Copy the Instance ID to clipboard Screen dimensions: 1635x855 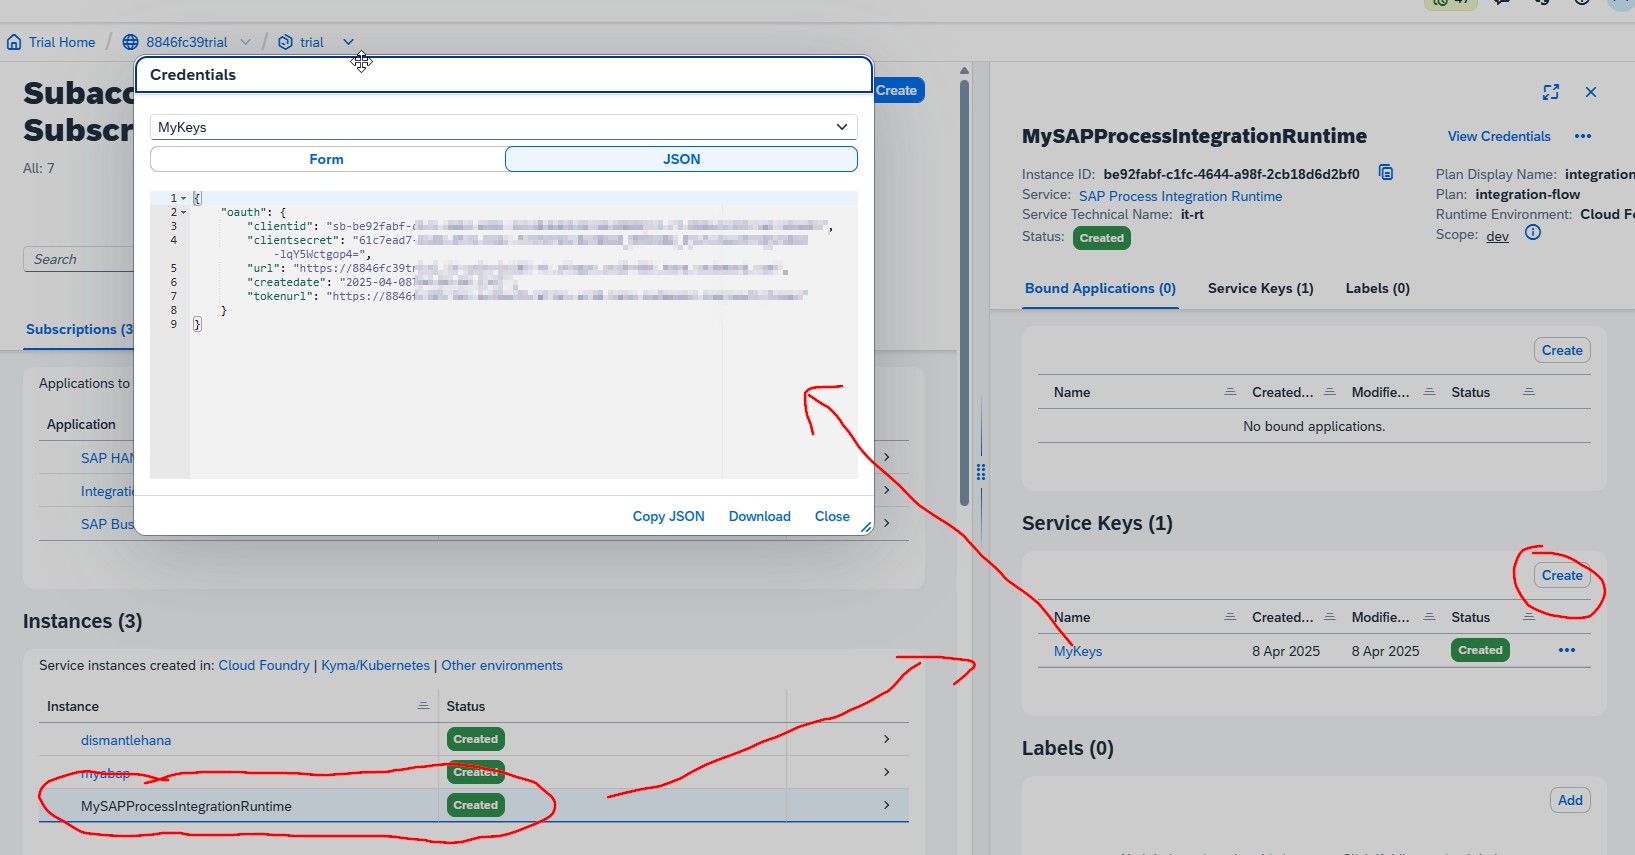(x=1386, y=172)
